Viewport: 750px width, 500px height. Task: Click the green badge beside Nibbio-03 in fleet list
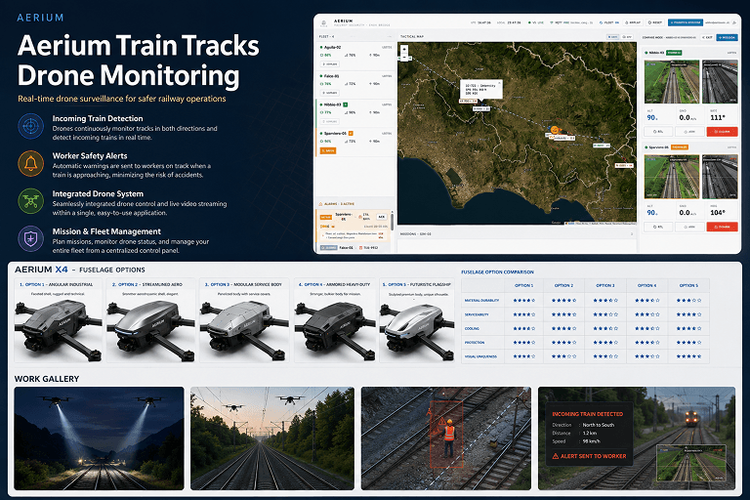[x=345, y=104]
